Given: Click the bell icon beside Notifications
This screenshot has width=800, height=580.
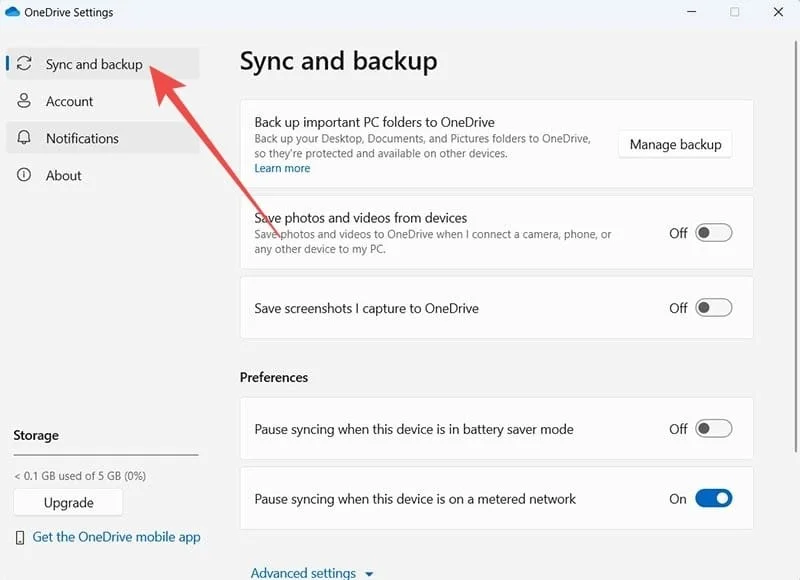Looking at the screenshot, I should point(23,137).
